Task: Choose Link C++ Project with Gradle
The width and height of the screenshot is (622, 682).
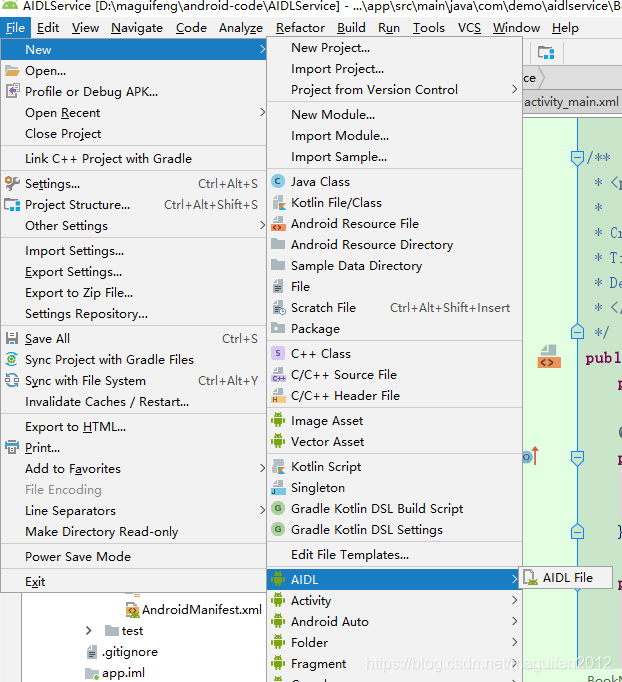Action: pyautogui.click(x=134, y=158)
